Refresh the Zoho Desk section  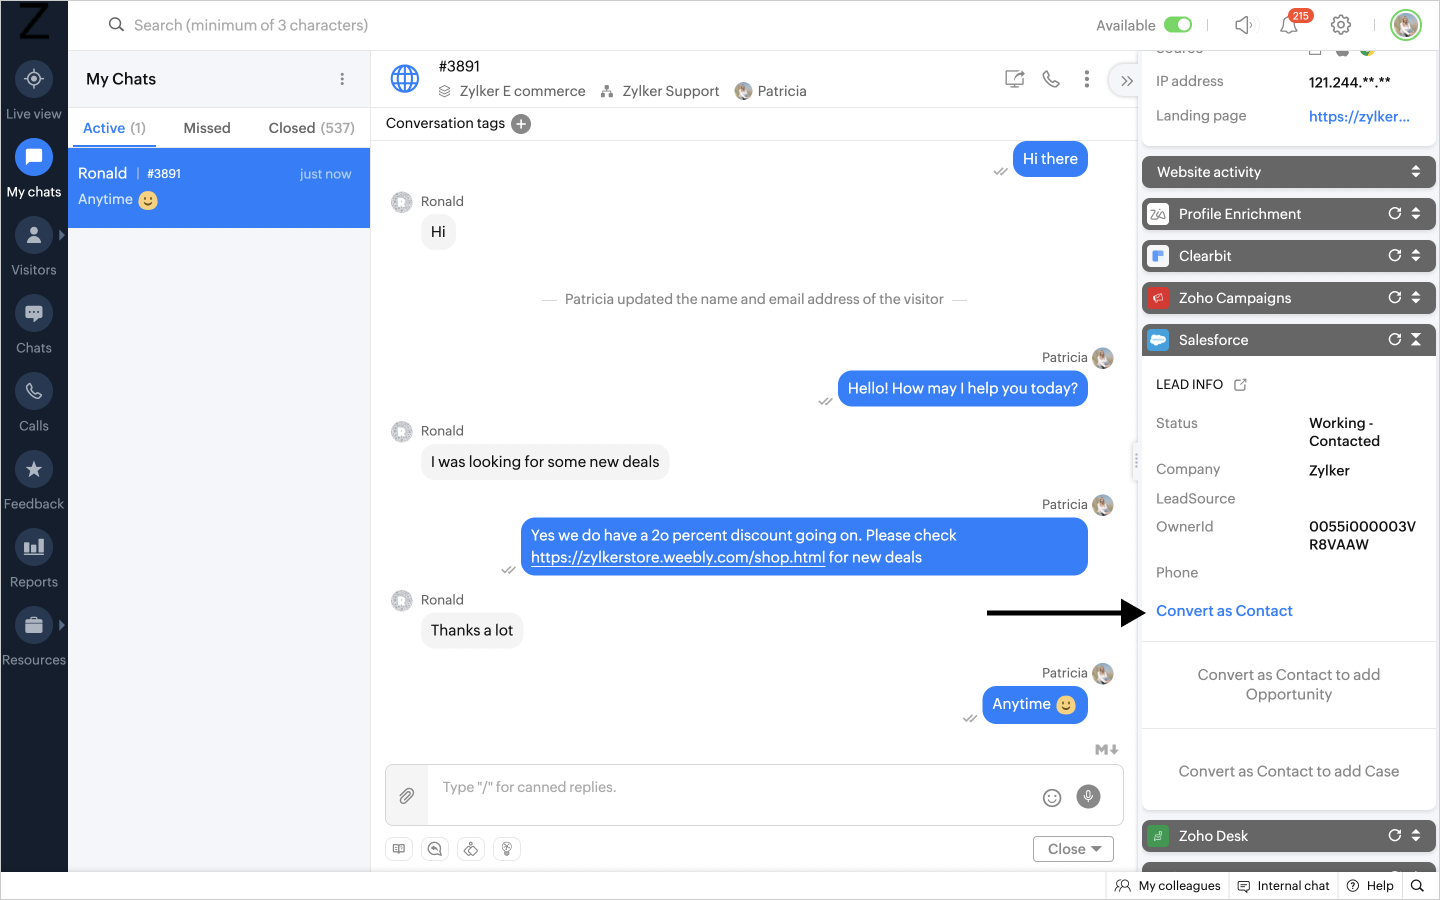pyautogui.click(x=1394, y=836)
